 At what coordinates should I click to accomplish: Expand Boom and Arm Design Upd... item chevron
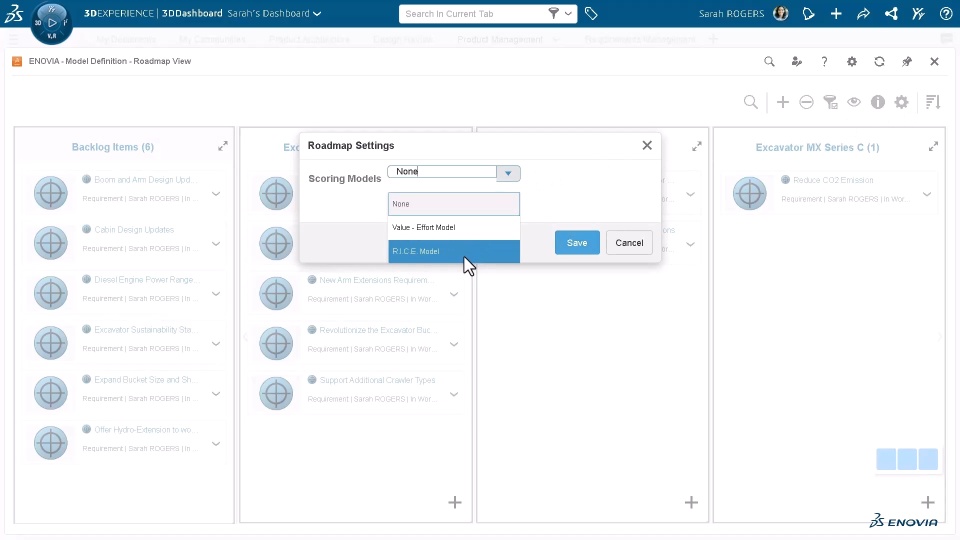point(216,194)
